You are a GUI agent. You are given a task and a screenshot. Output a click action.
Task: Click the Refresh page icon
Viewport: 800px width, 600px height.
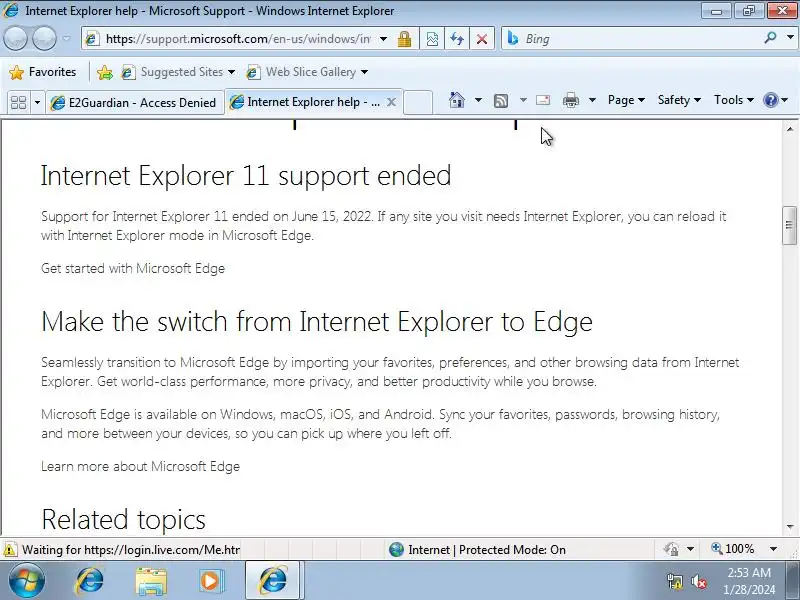tap(457, 39)
